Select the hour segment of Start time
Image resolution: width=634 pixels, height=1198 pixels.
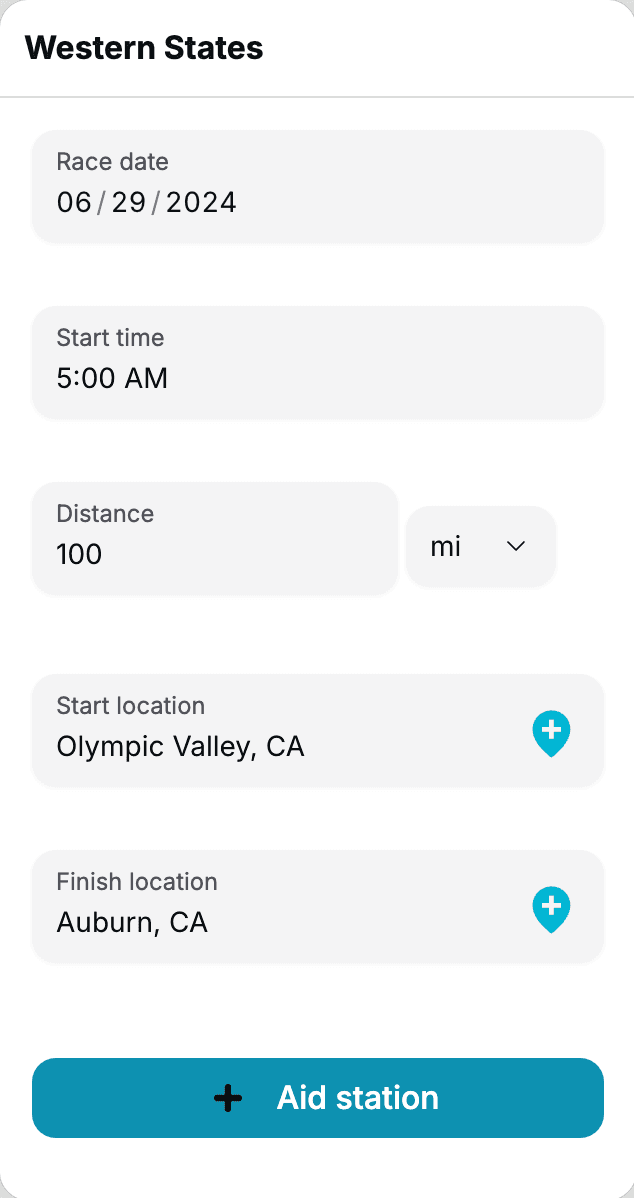pyautogui.click(x=63, y=379)
